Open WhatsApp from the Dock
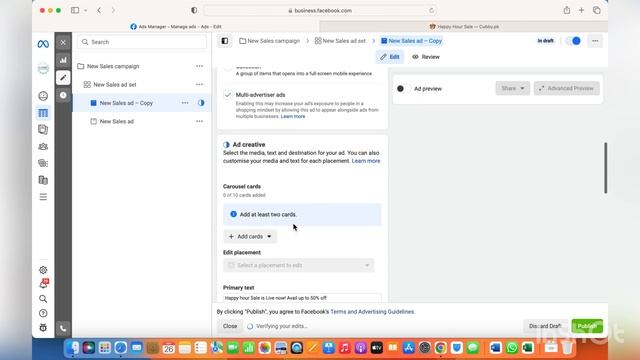Image resolution: width=640 pixels, height=360 pixels. (x=511, y=348)
